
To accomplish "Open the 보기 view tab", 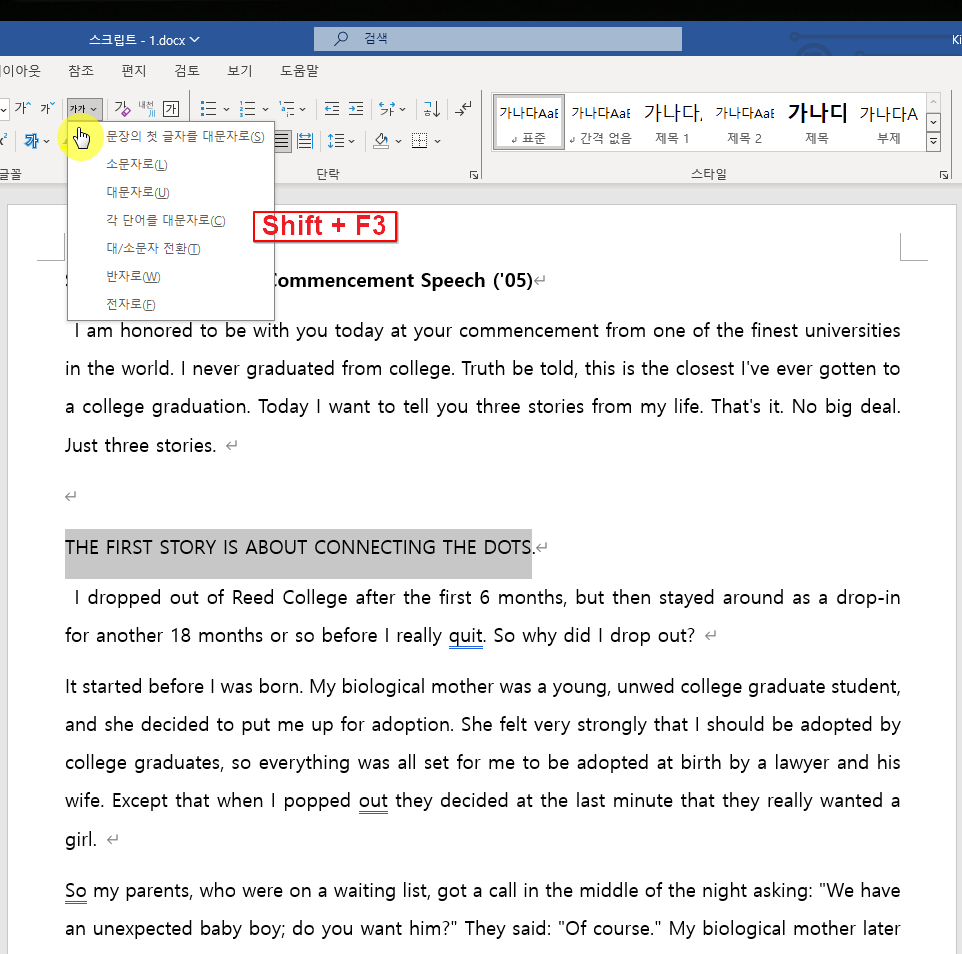I will click(x=239, y=71).
